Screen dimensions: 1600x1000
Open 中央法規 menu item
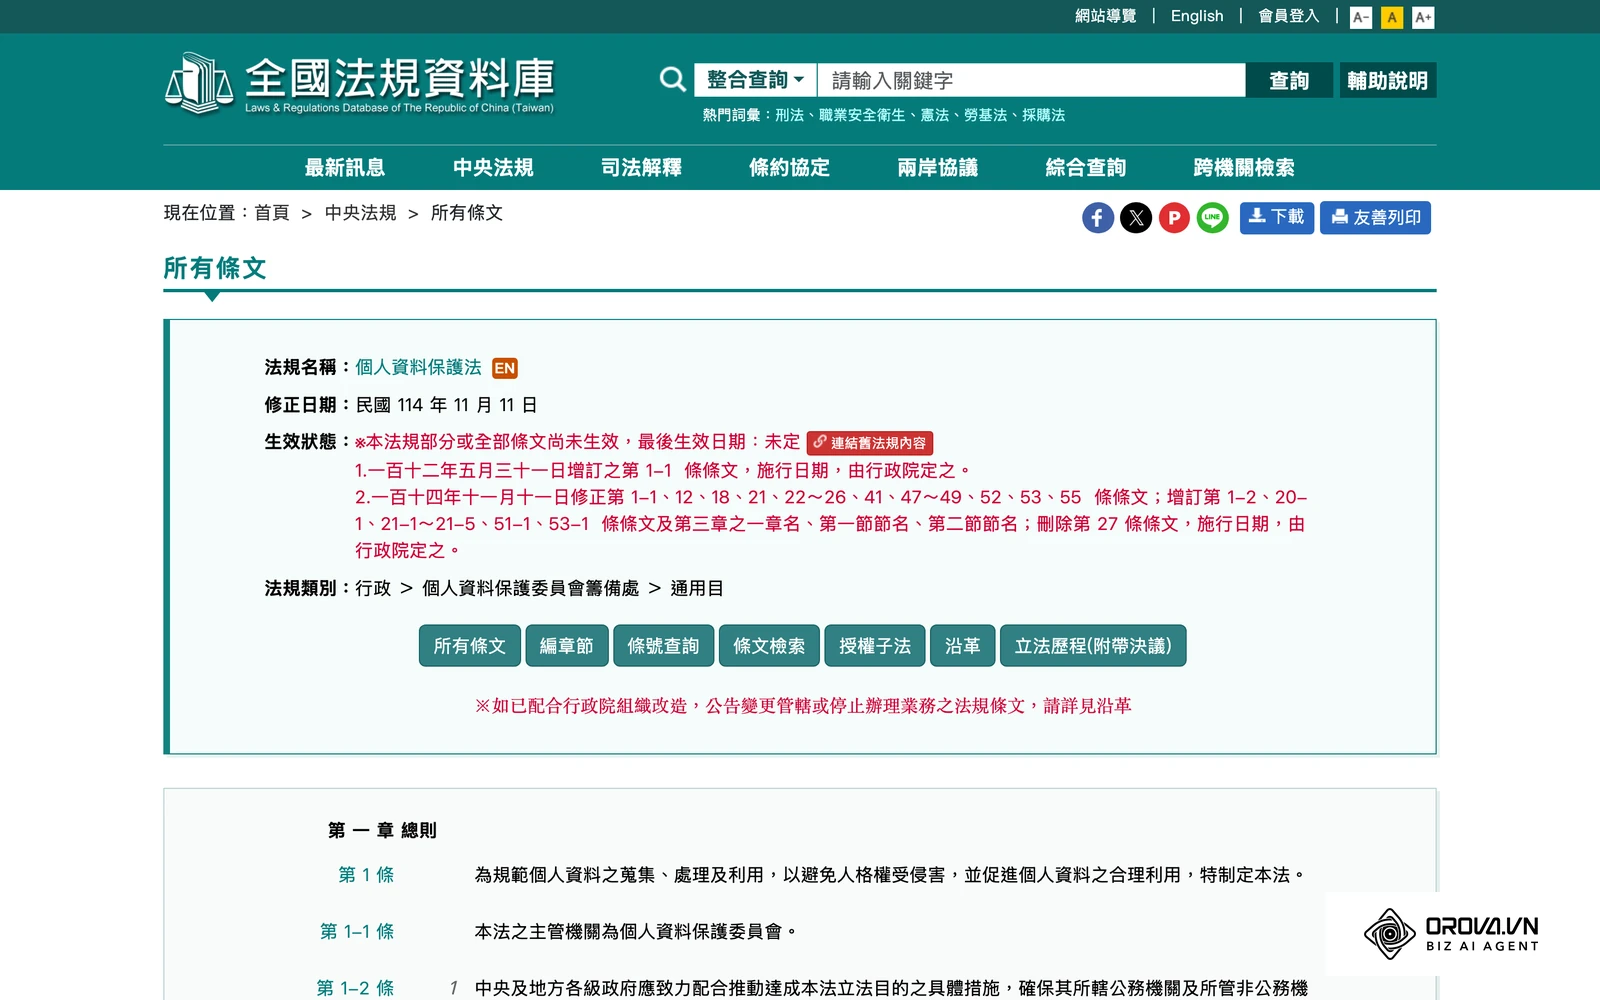pos(493,167)
